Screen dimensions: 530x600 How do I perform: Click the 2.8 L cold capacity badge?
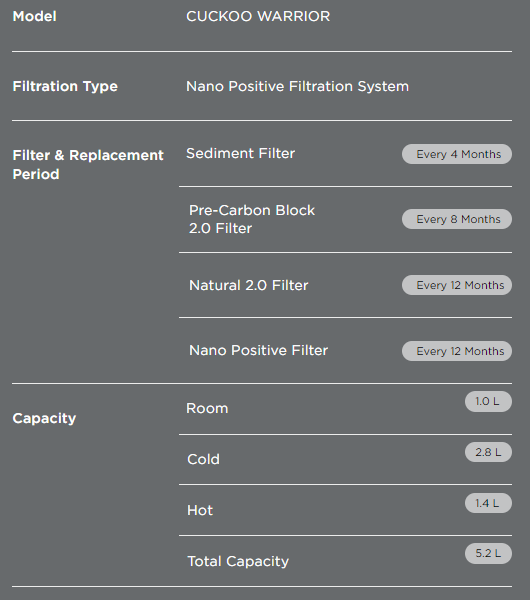click(x=488, y=452)
